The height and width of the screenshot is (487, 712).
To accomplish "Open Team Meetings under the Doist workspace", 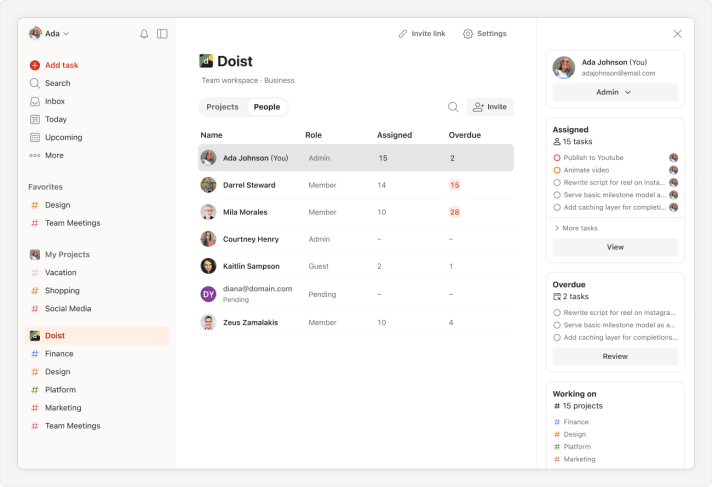I will coord(73,426).
